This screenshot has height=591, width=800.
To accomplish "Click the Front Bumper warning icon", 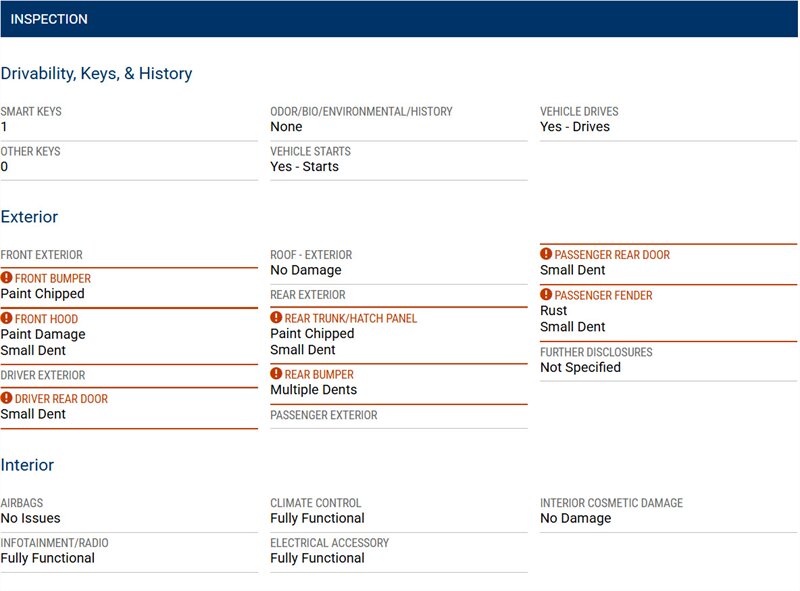I will click(x=6, y=278).
